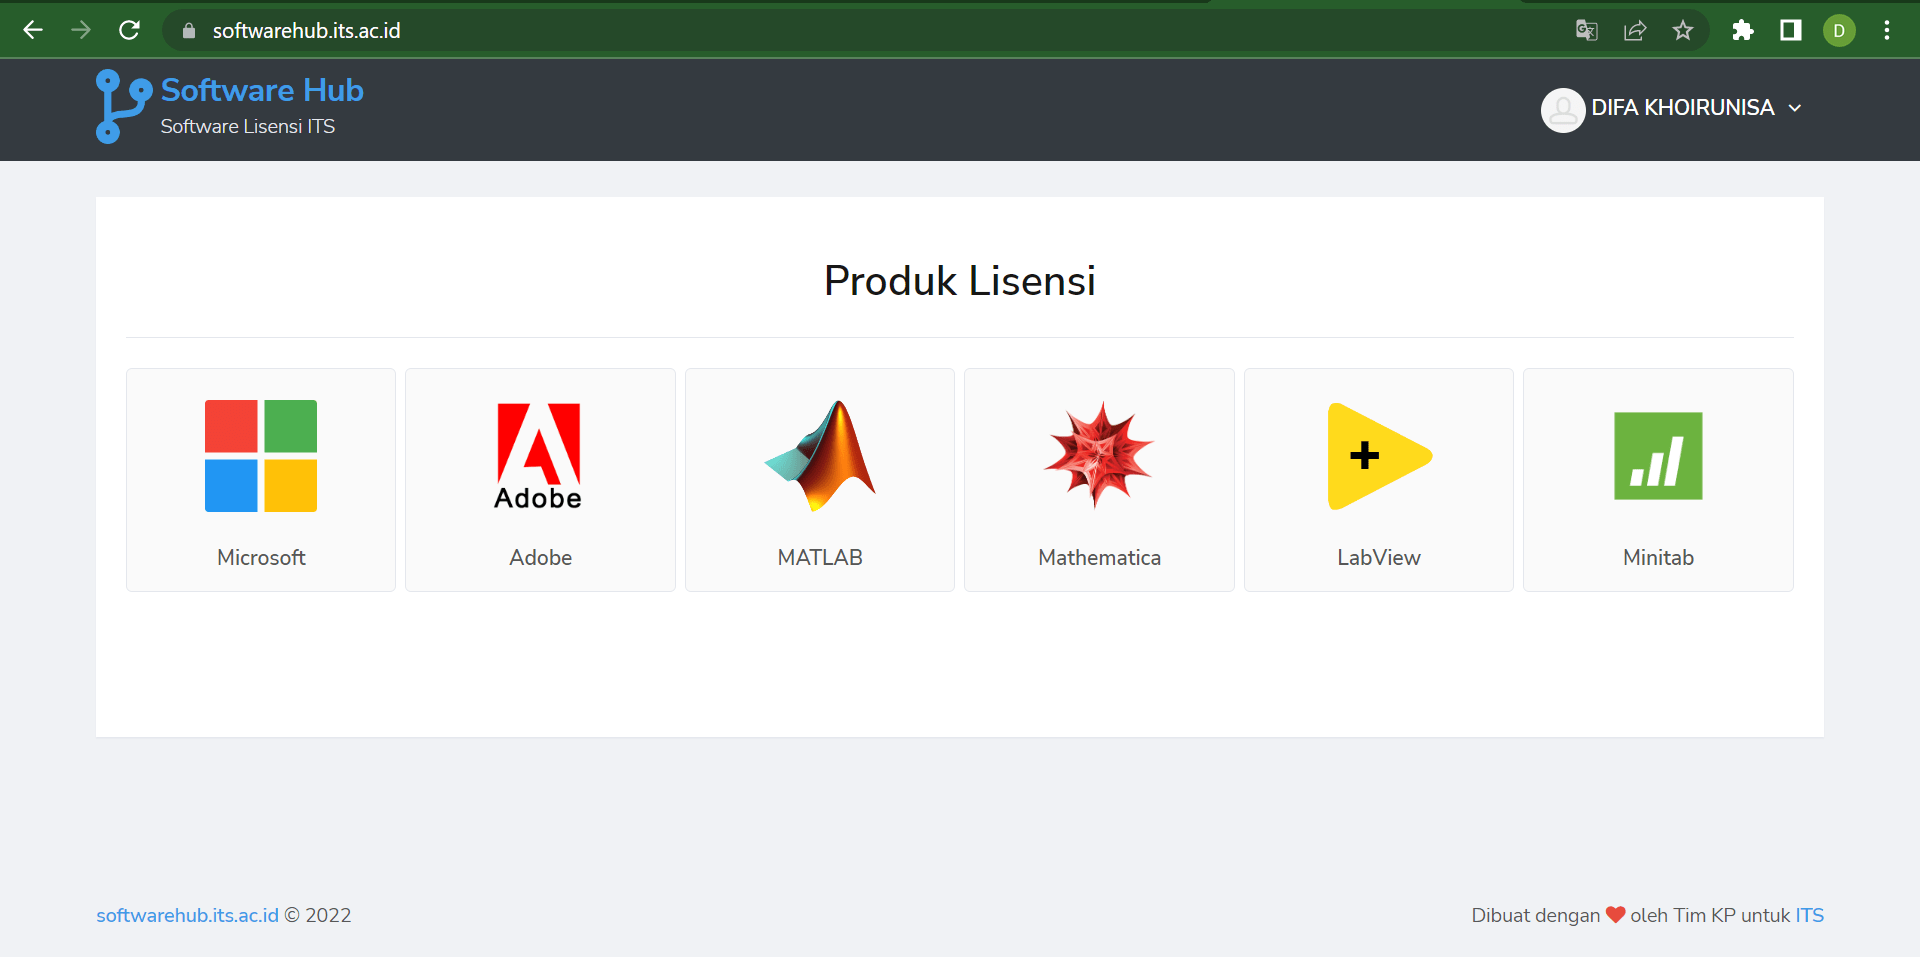Select the Adobe logo tile
Image resolution: width=1920 pixels, height=957 pixels.
[539, 456]
